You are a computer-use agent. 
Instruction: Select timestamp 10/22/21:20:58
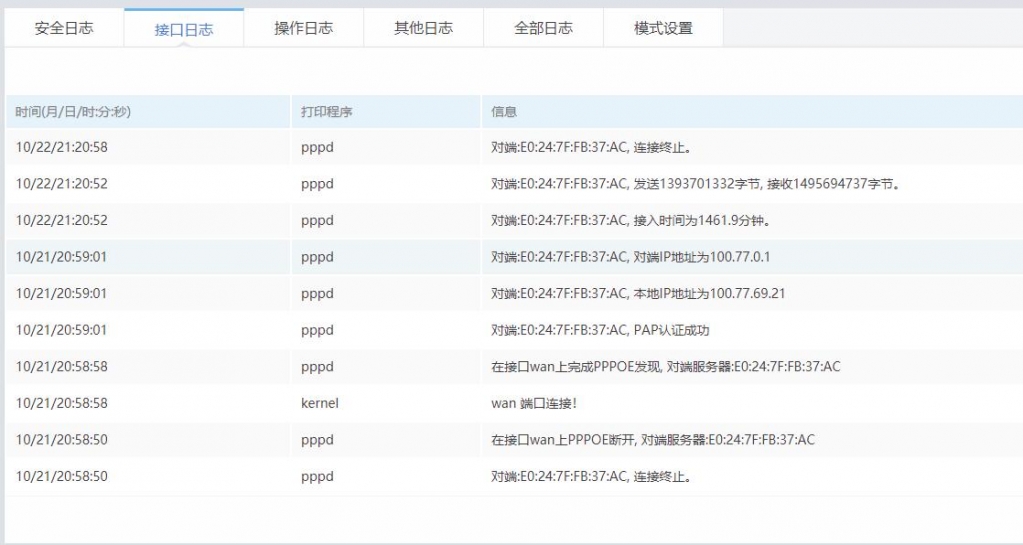tap(61, 147)
